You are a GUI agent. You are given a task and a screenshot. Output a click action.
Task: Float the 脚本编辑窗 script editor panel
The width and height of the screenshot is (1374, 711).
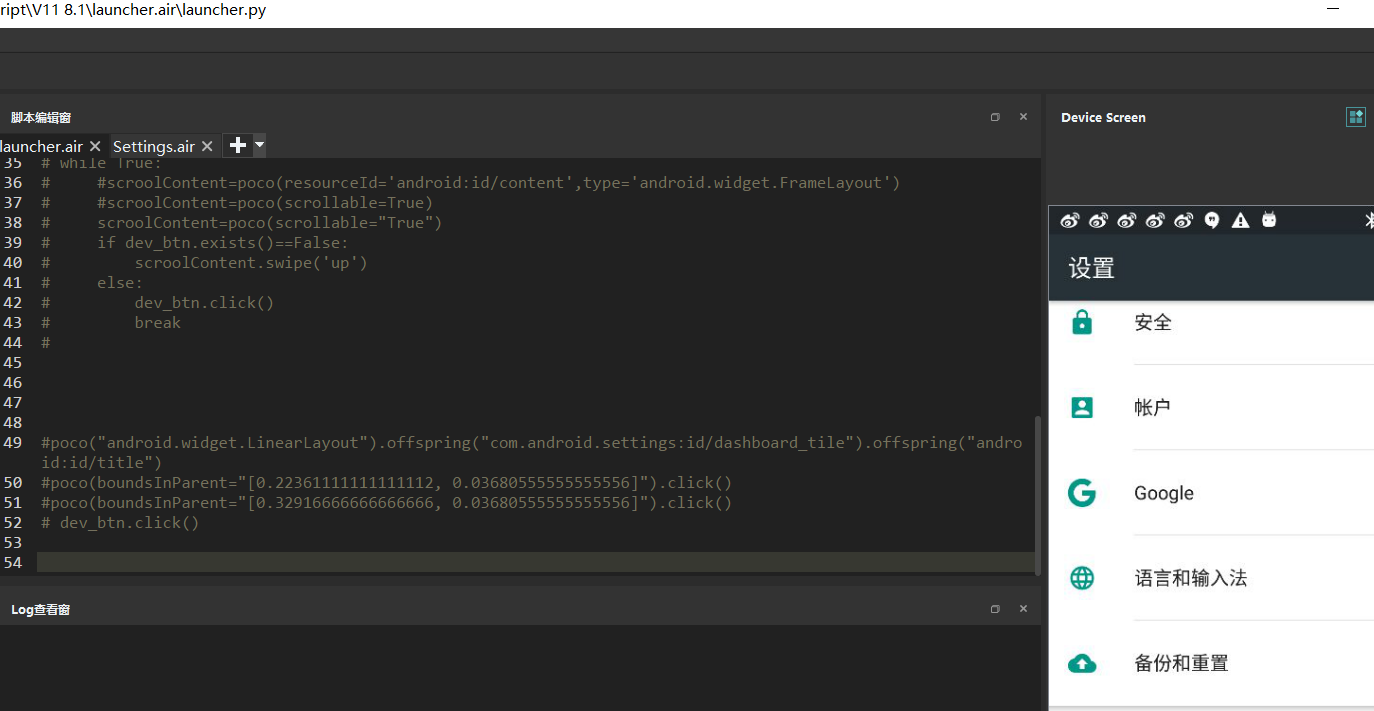(x=995, y=117)
